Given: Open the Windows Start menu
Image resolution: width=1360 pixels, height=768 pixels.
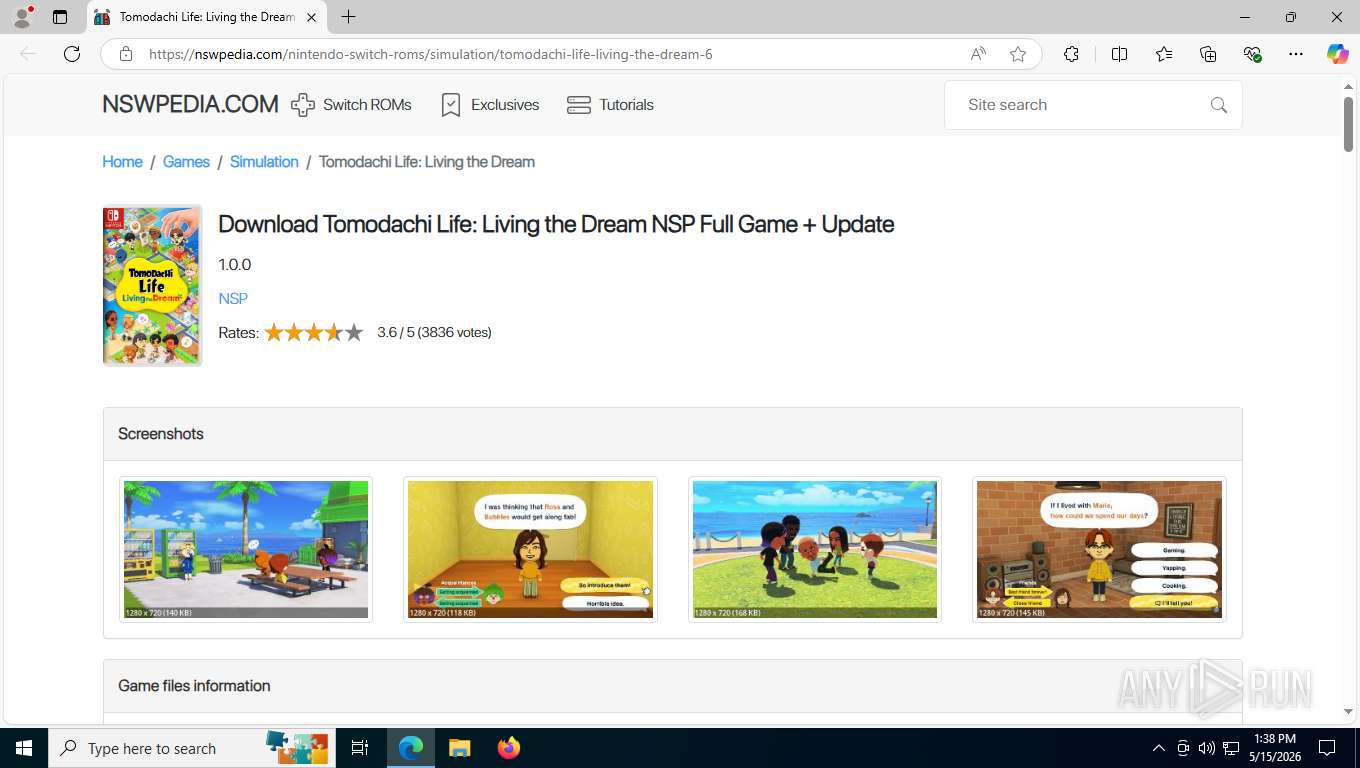Looking at the screenshot, I should pyautogui.click(x=23, y=748).
